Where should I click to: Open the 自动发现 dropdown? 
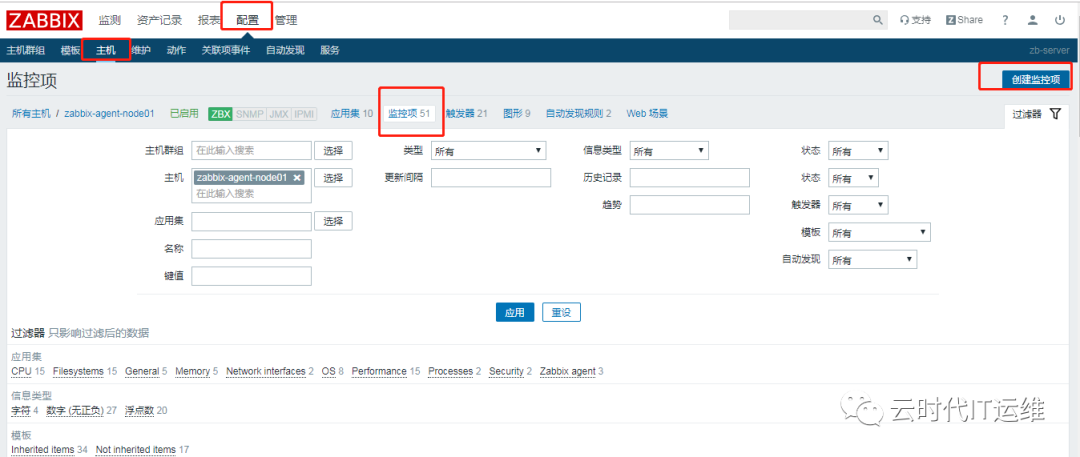click(x=872, y=260)
